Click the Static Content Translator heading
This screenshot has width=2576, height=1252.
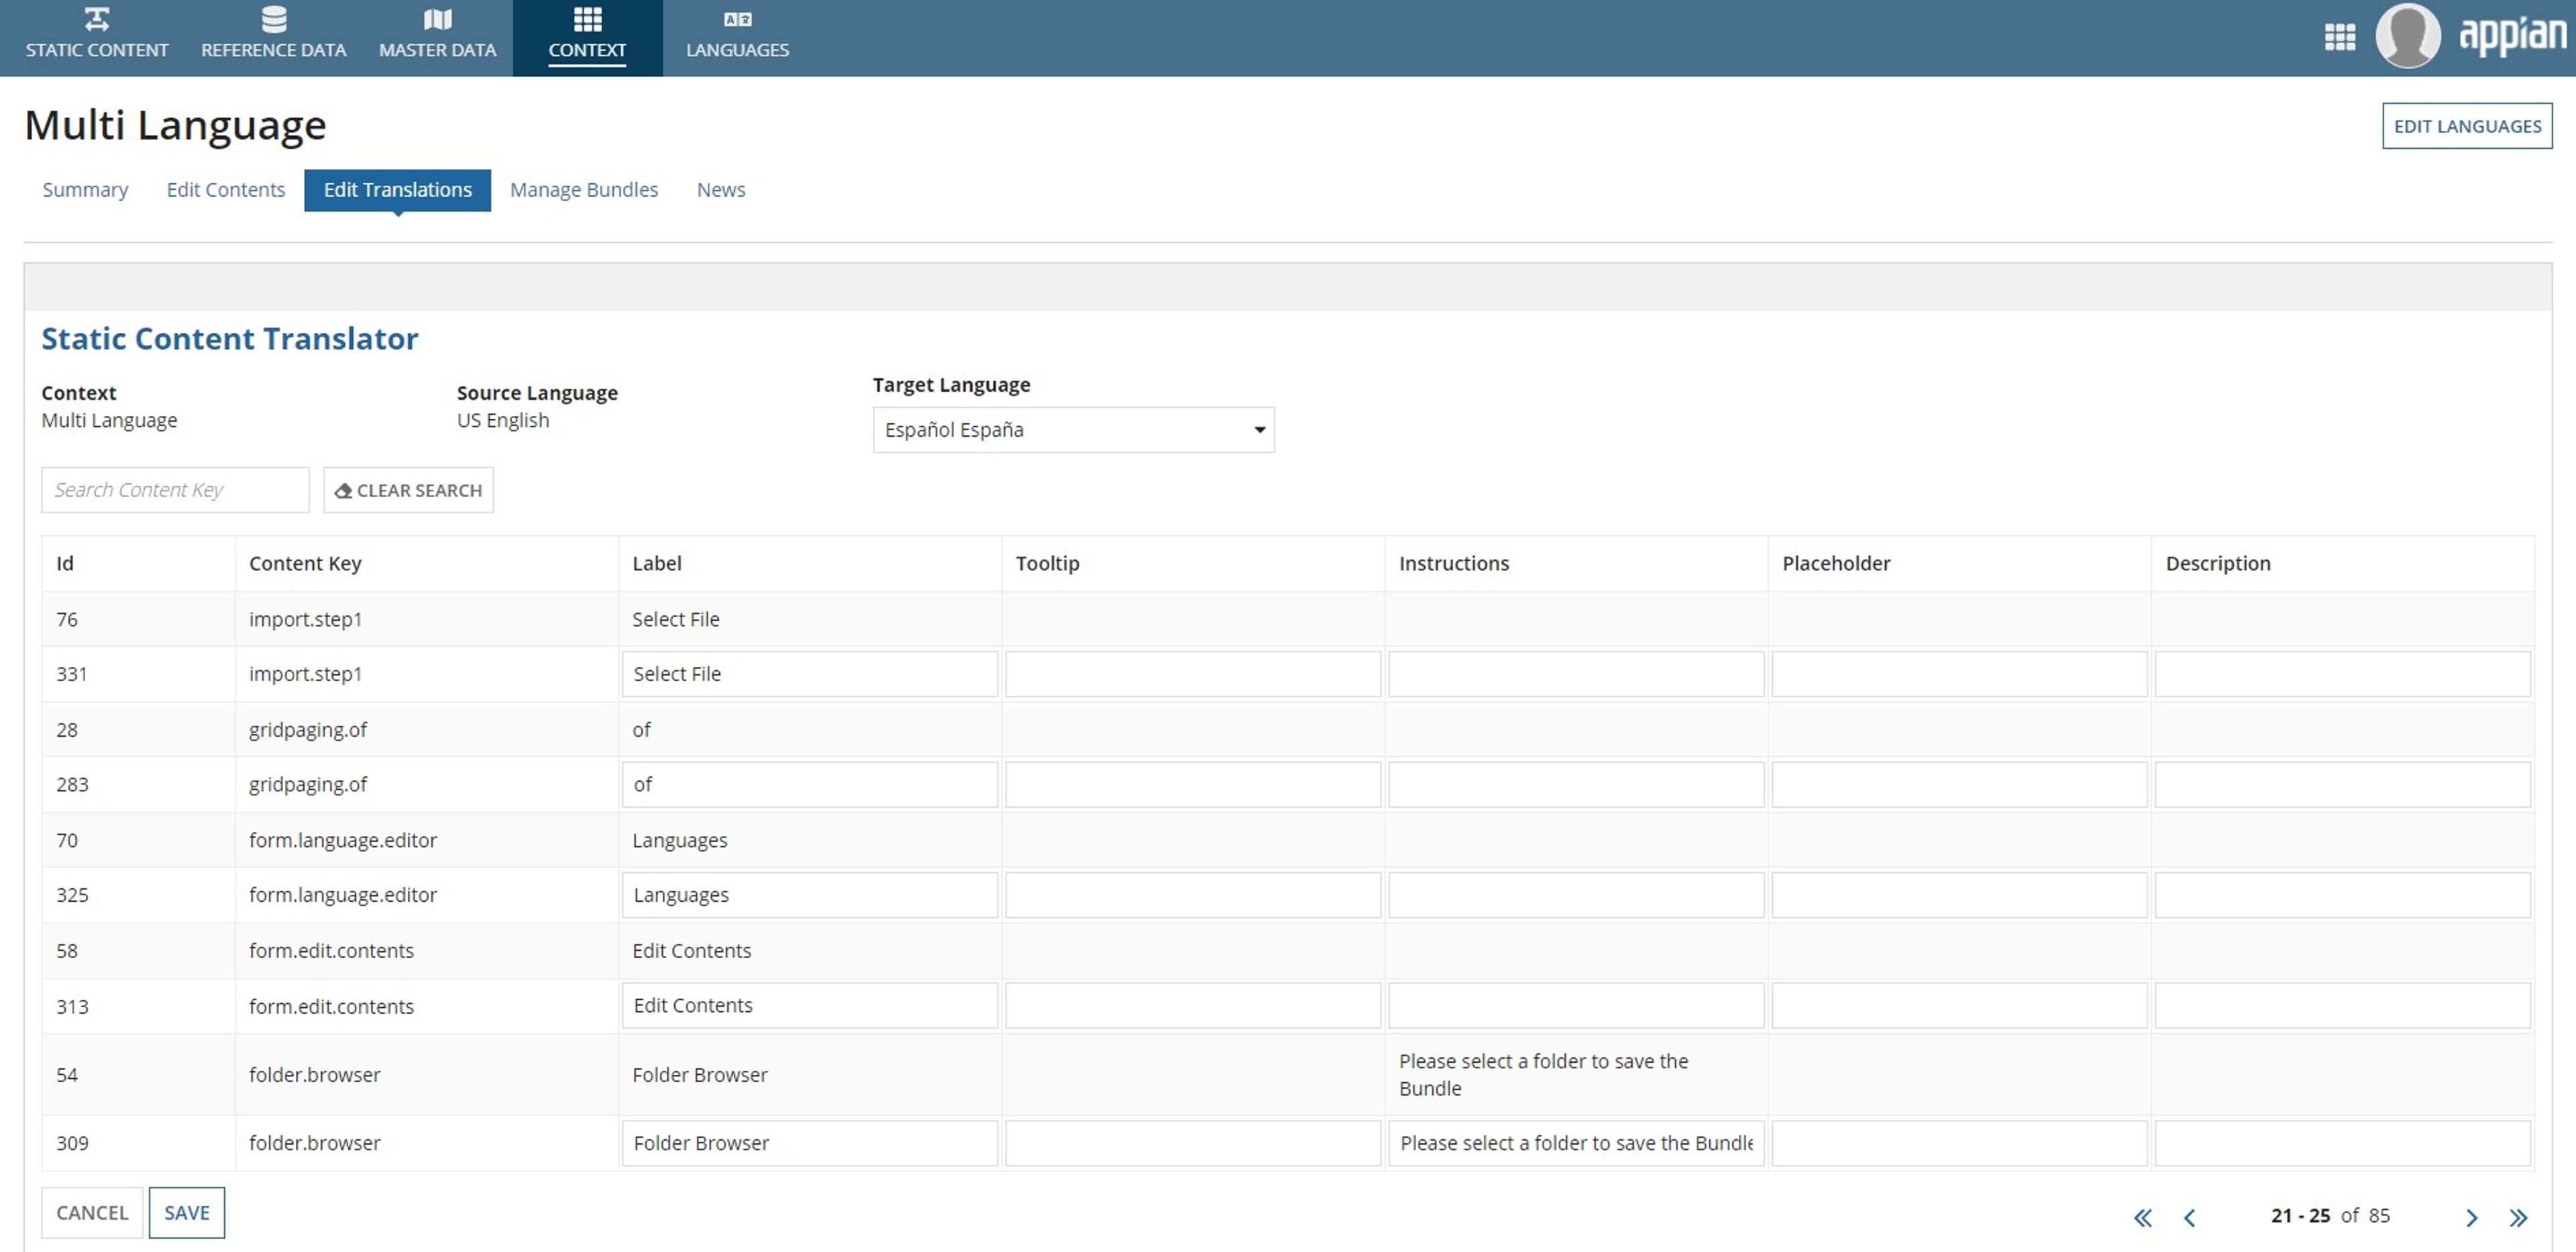(229, 339)
